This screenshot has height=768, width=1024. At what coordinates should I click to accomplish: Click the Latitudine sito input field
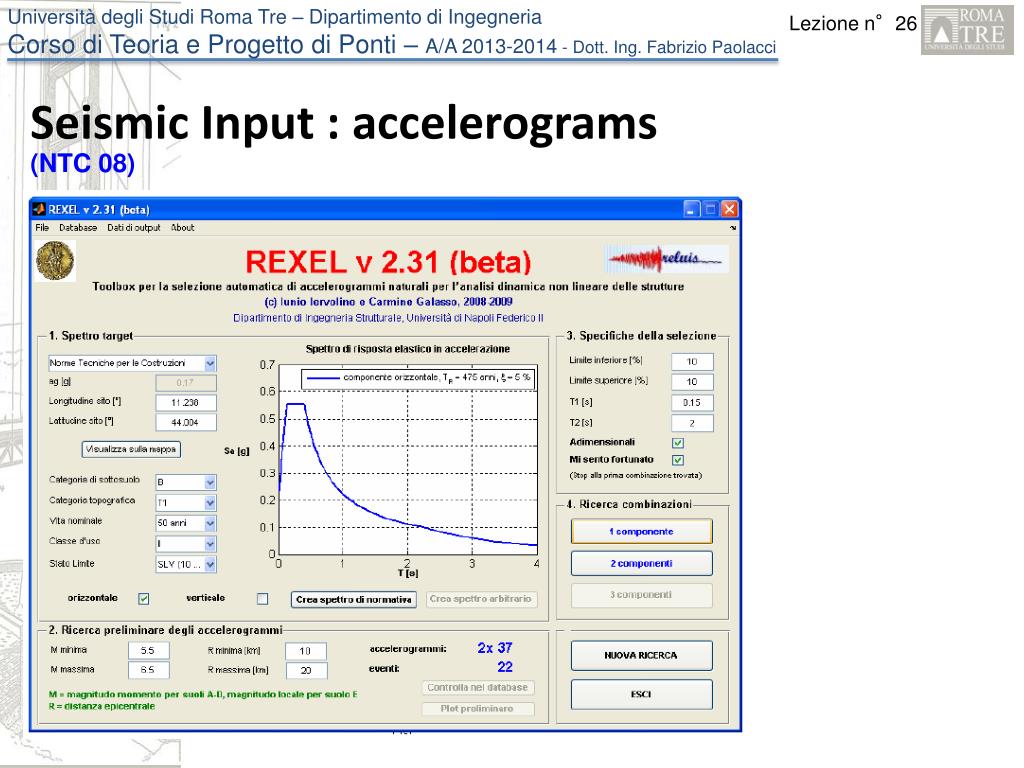coord(186,423)
